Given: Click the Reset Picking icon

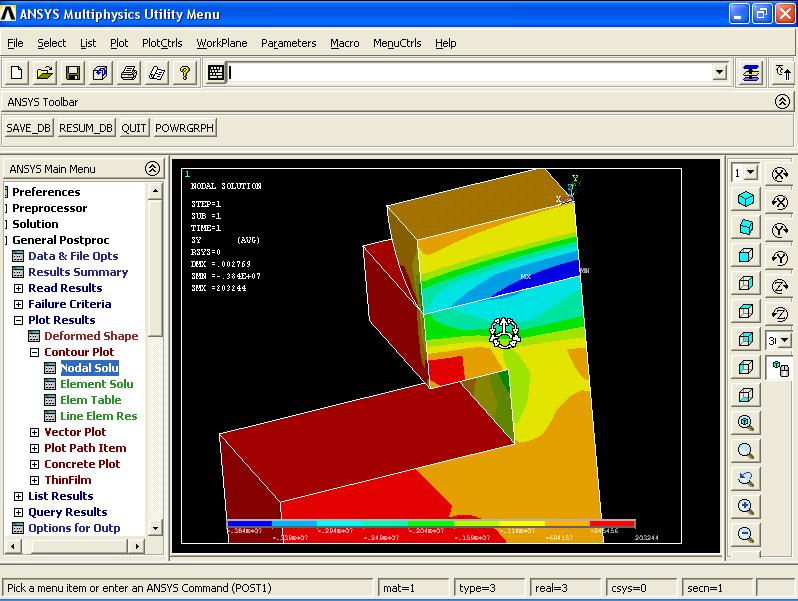Looking at the screenshot, I should pos(783,73).
